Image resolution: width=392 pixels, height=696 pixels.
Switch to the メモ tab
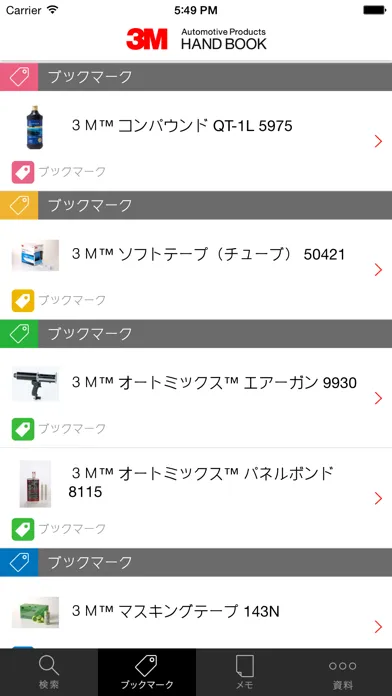tap(245, 672)
